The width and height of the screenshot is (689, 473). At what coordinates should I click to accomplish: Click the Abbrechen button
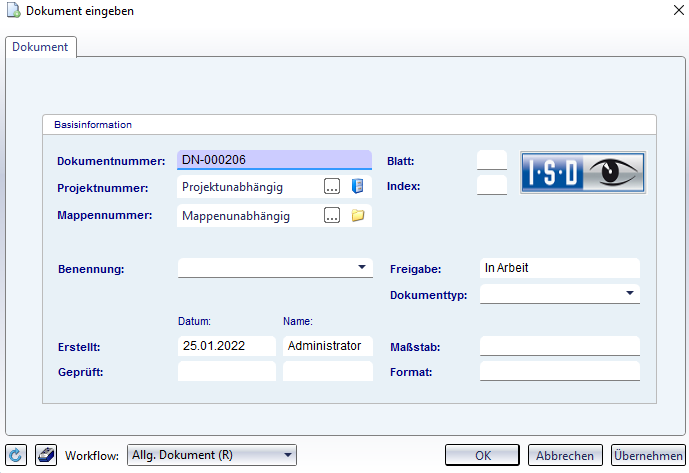click(x=565, y=455)
